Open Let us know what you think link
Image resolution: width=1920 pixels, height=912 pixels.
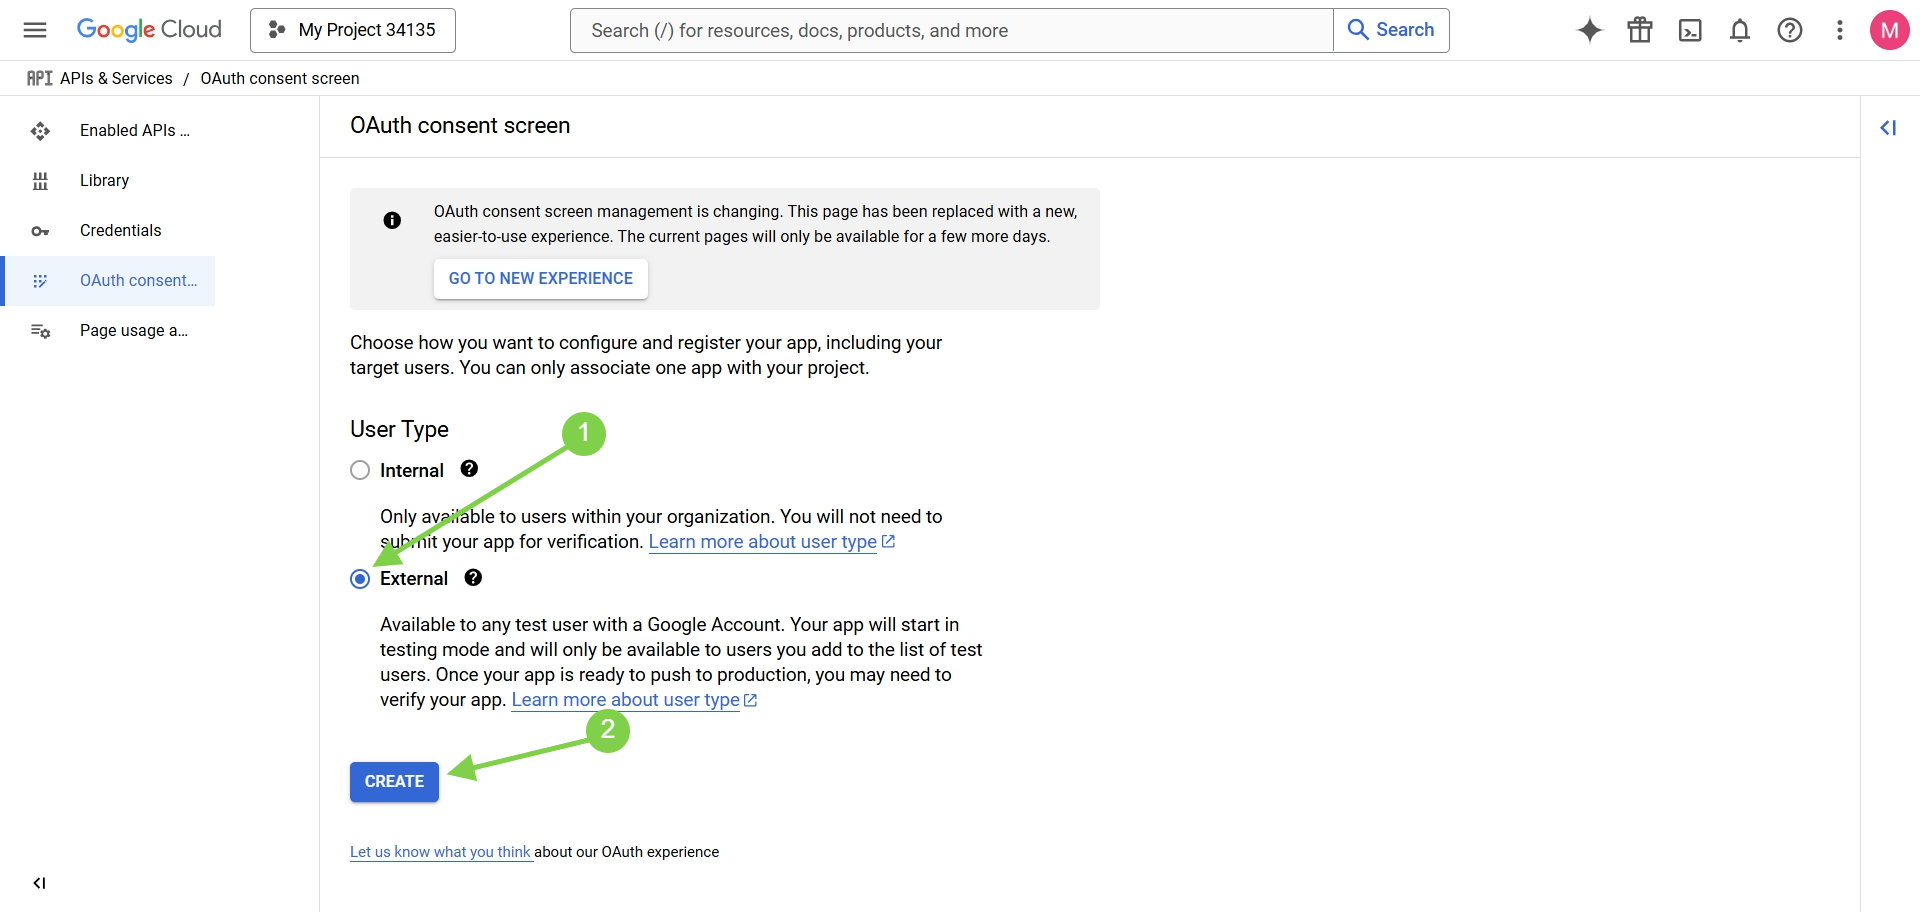click(441, 852)
